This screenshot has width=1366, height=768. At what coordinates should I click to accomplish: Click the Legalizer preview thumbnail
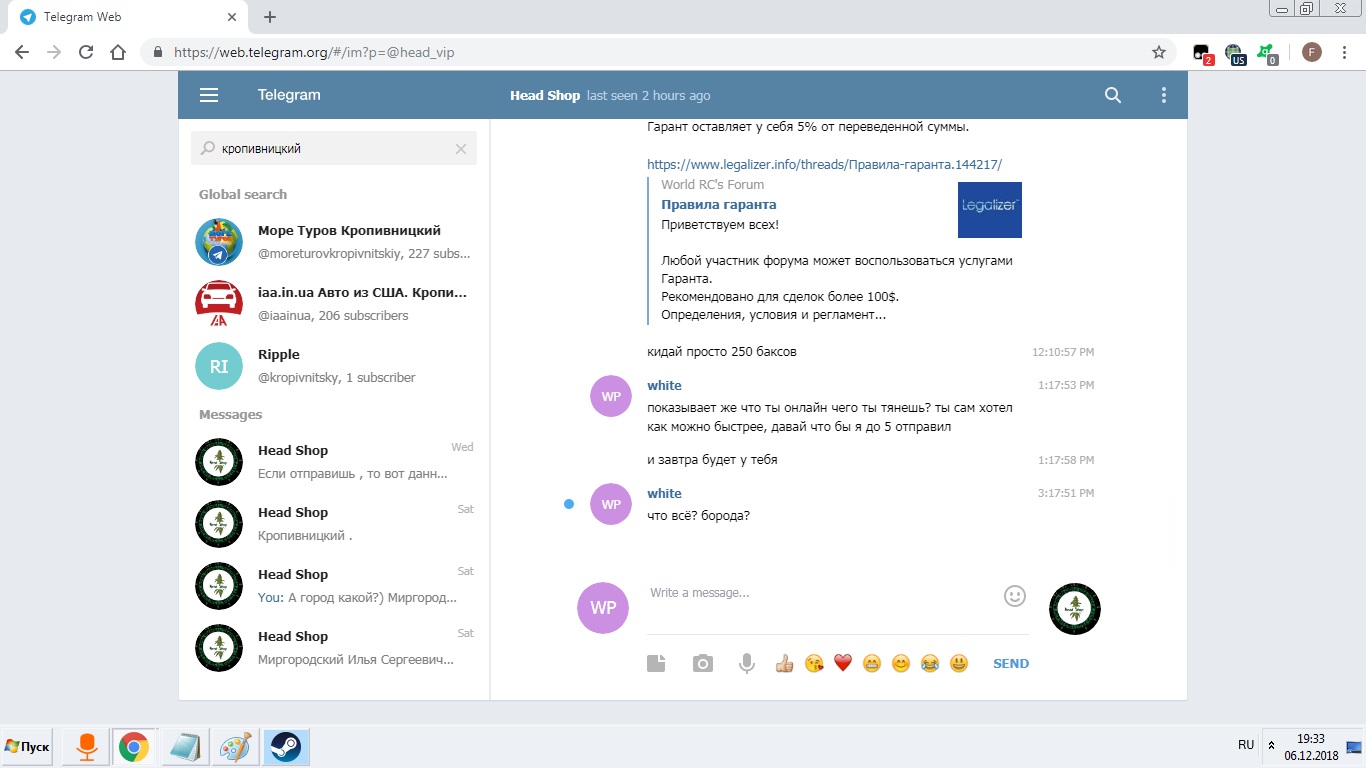[x=989, y=210]
